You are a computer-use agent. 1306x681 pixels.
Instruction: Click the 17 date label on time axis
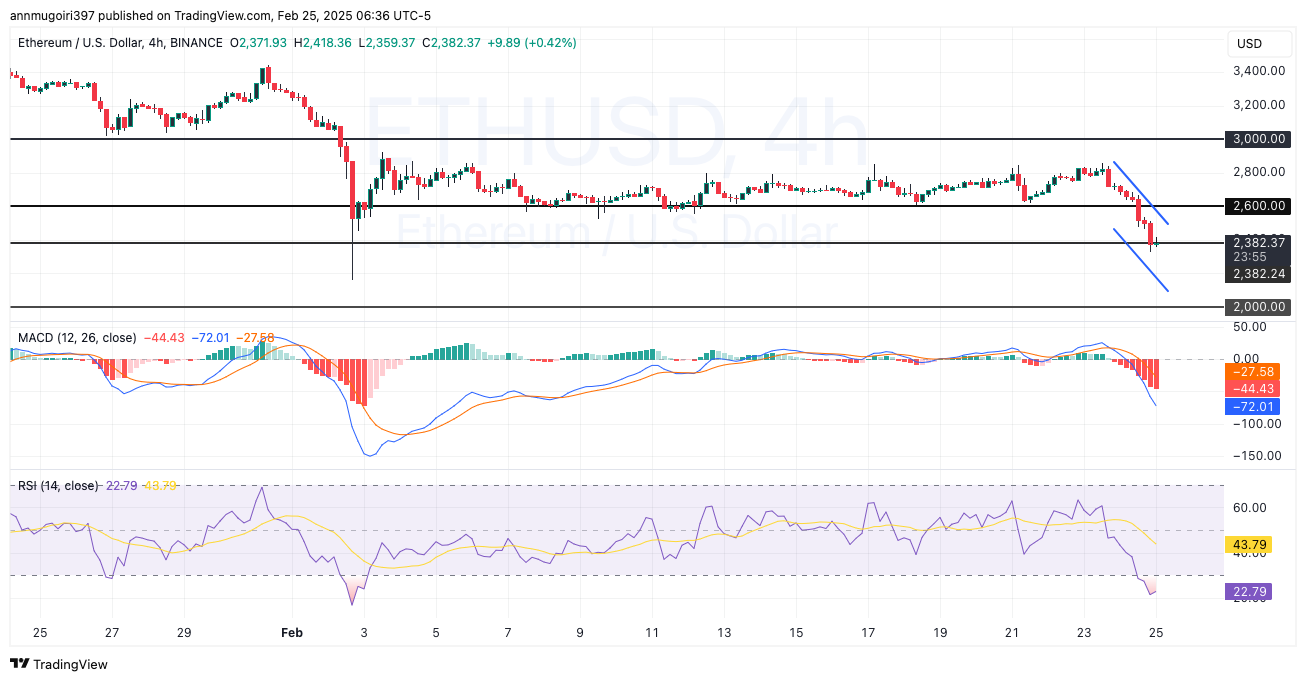[x=868, y=633]
